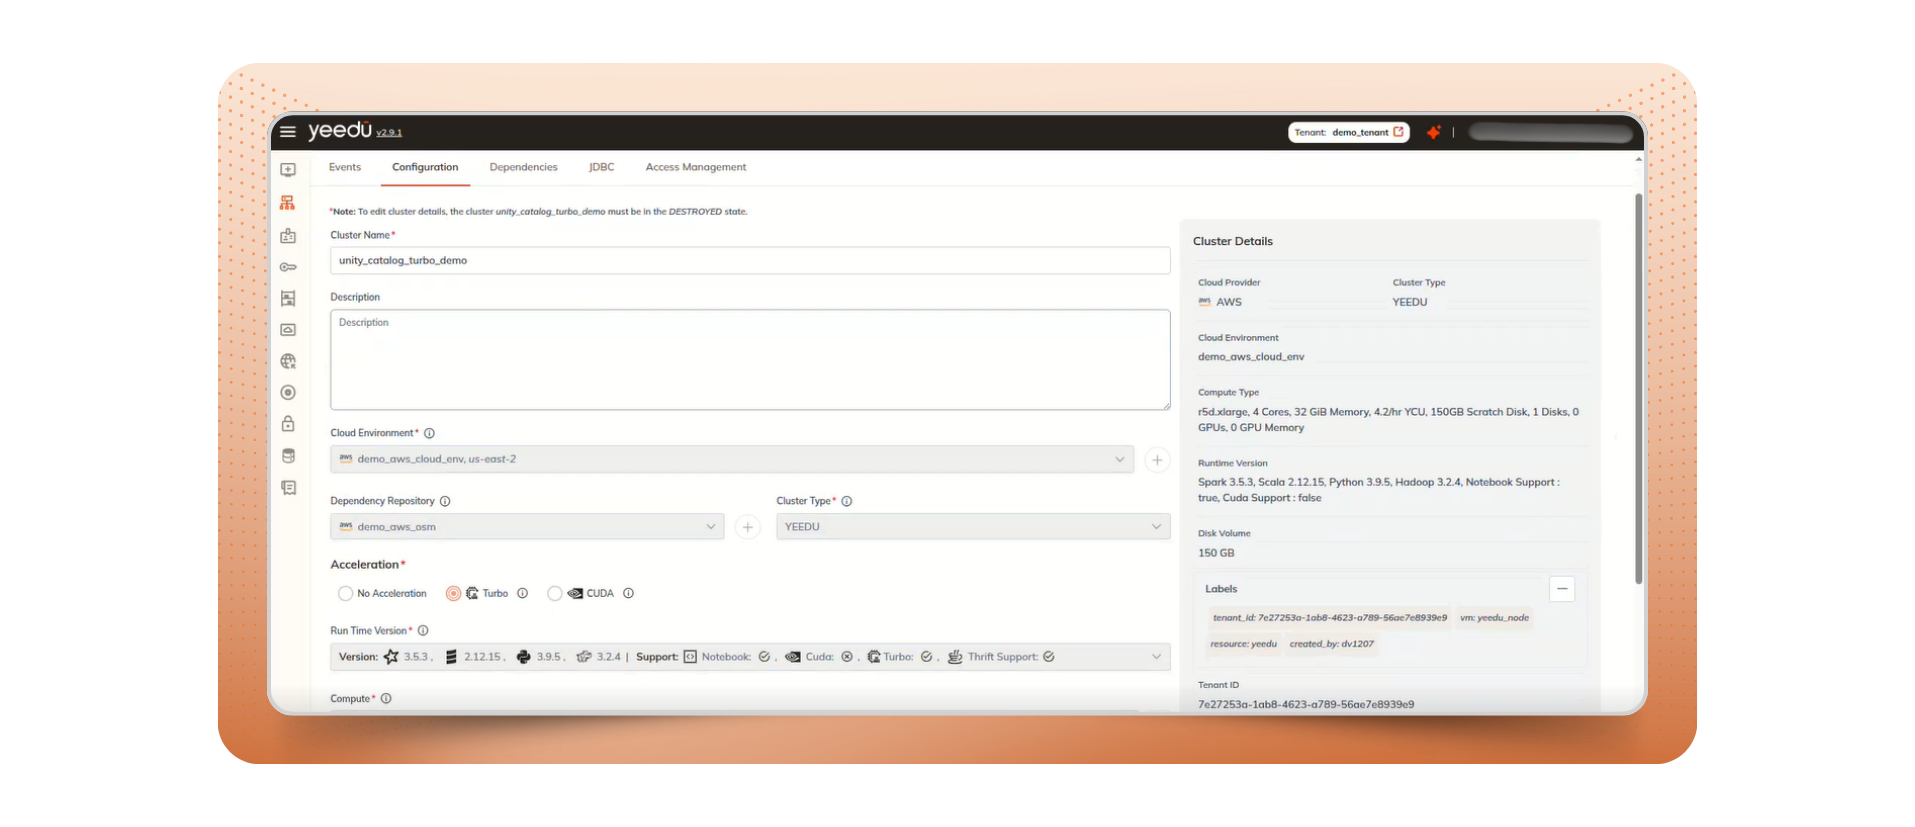Open the globe network sidebar icon
The width and height of the screenshot is (1915, 827).
click(x=288, y=361)
